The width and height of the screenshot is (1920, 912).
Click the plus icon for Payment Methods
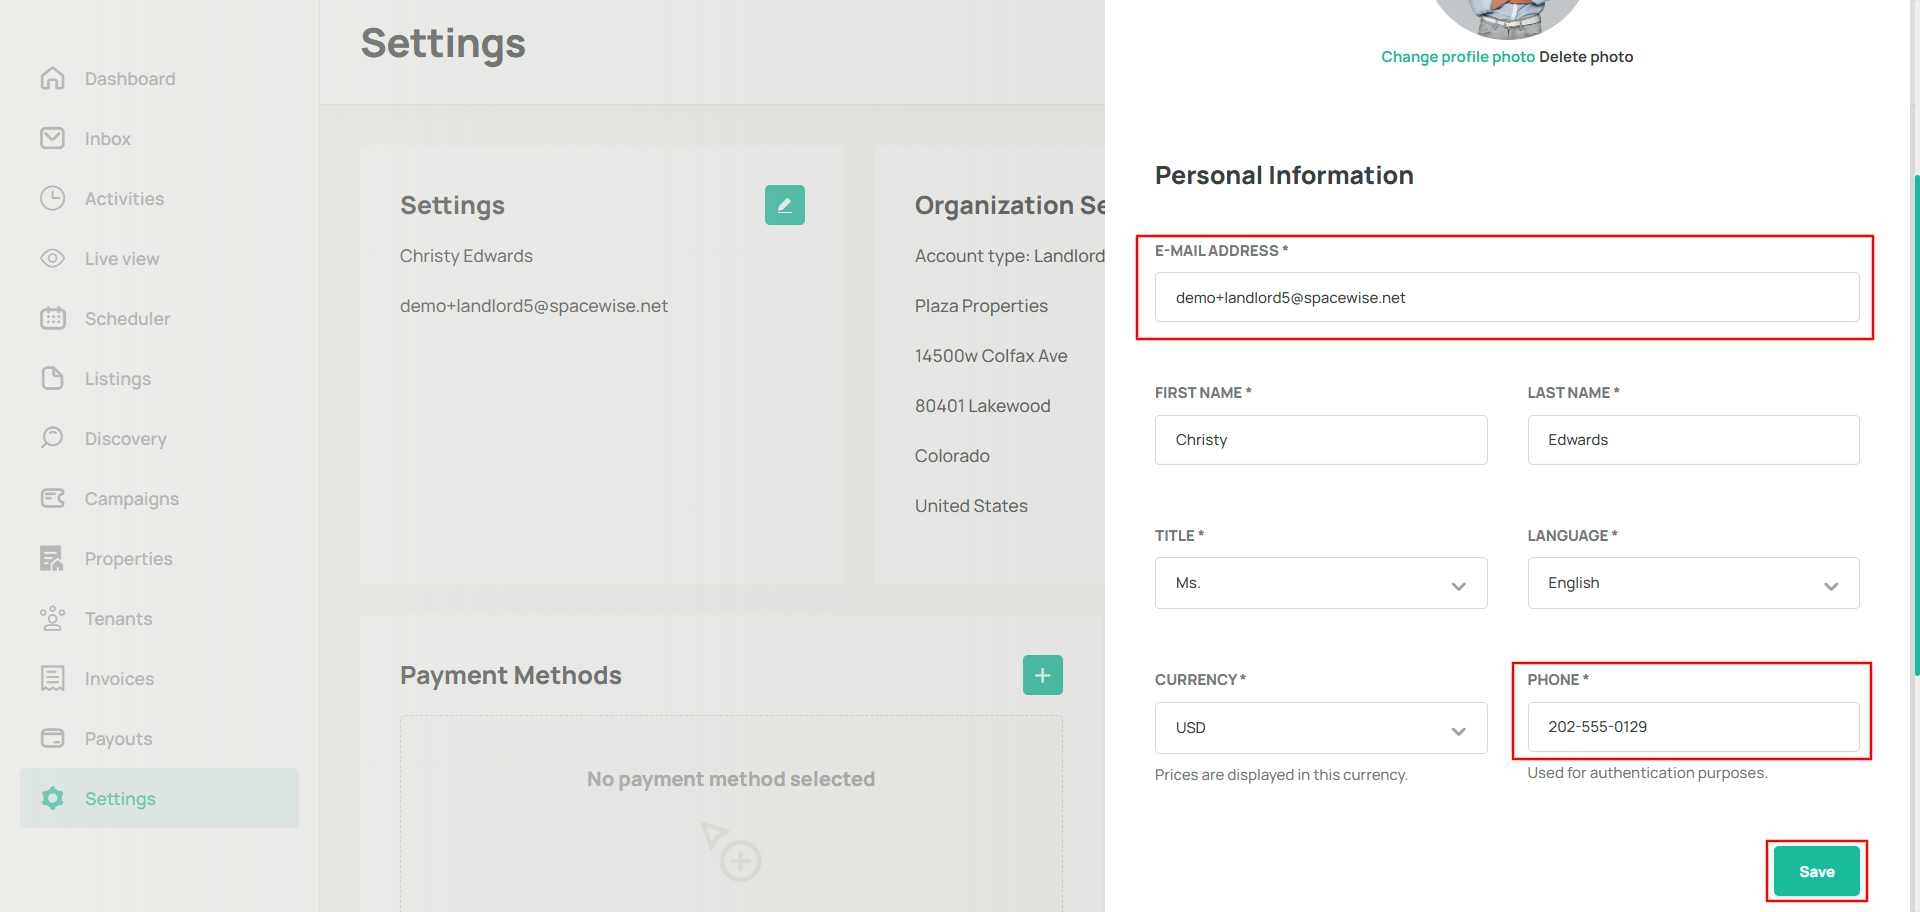(1042, 675)
